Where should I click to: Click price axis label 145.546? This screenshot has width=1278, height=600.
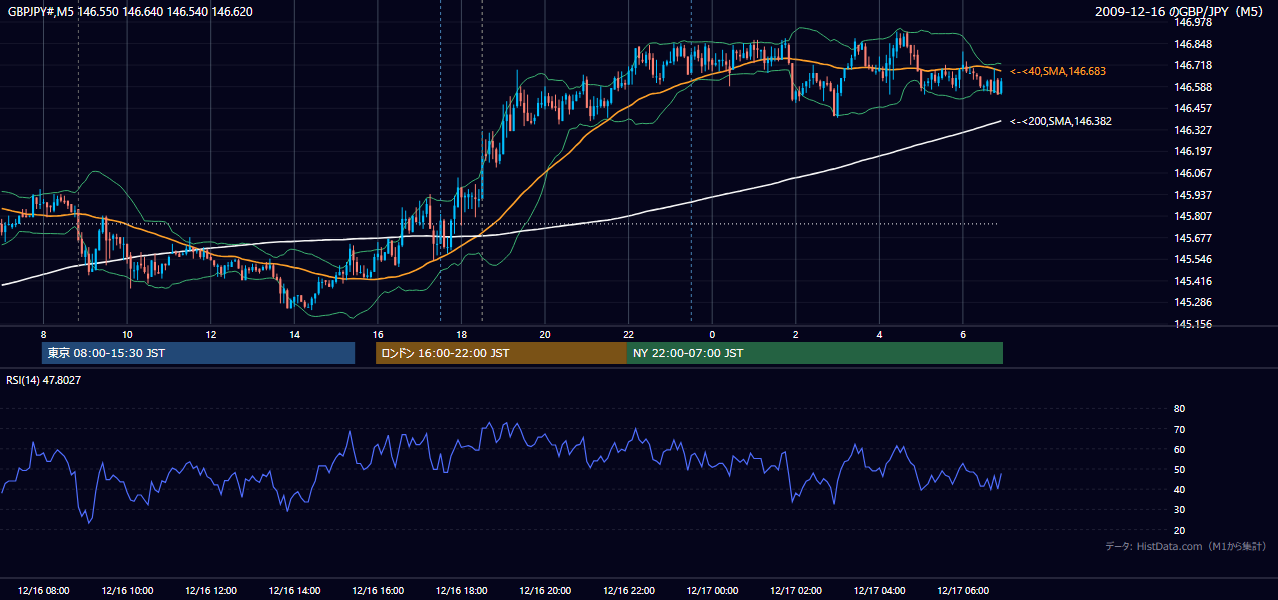point(1191,259)
